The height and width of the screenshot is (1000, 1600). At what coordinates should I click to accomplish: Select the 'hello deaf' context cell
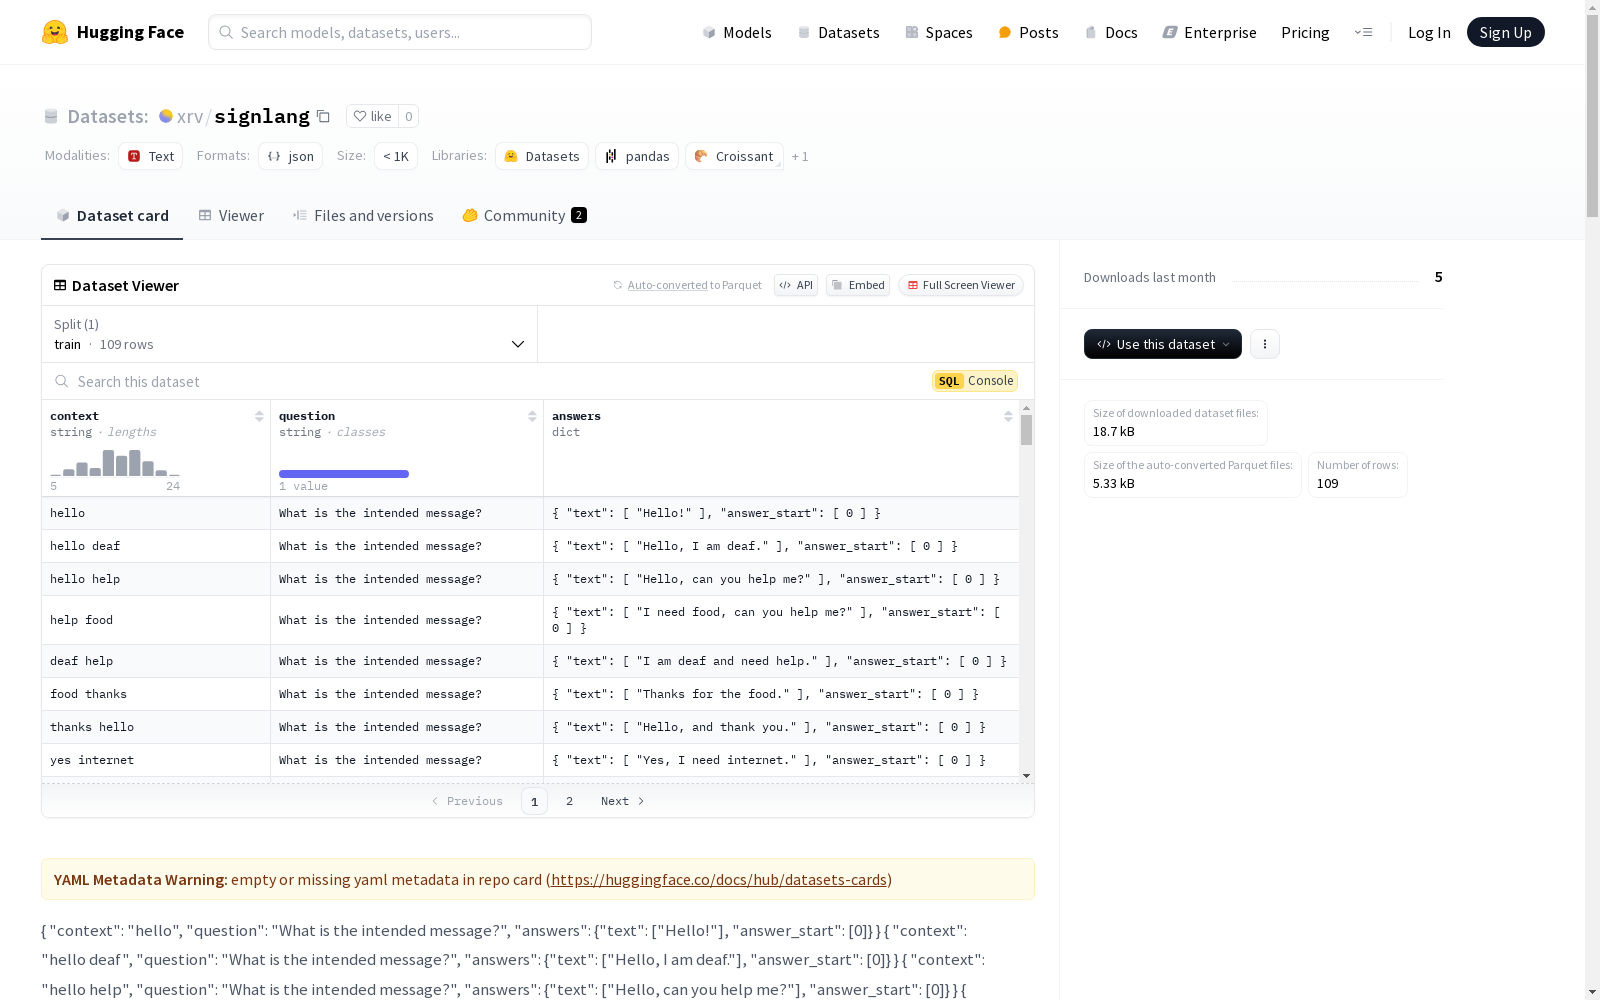coord(156,546)
